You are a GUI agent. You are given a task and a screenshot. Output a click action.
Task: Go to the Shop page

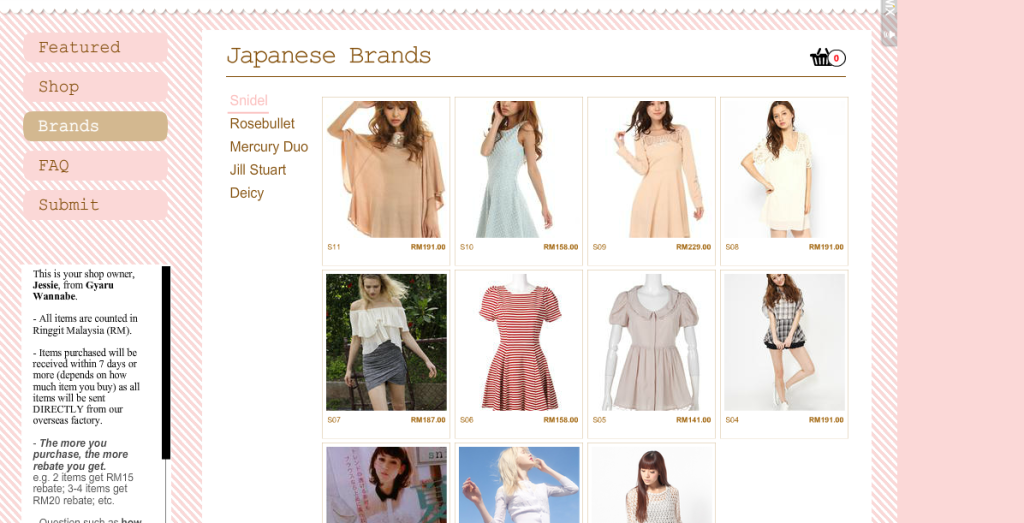[x=95, y=87]
